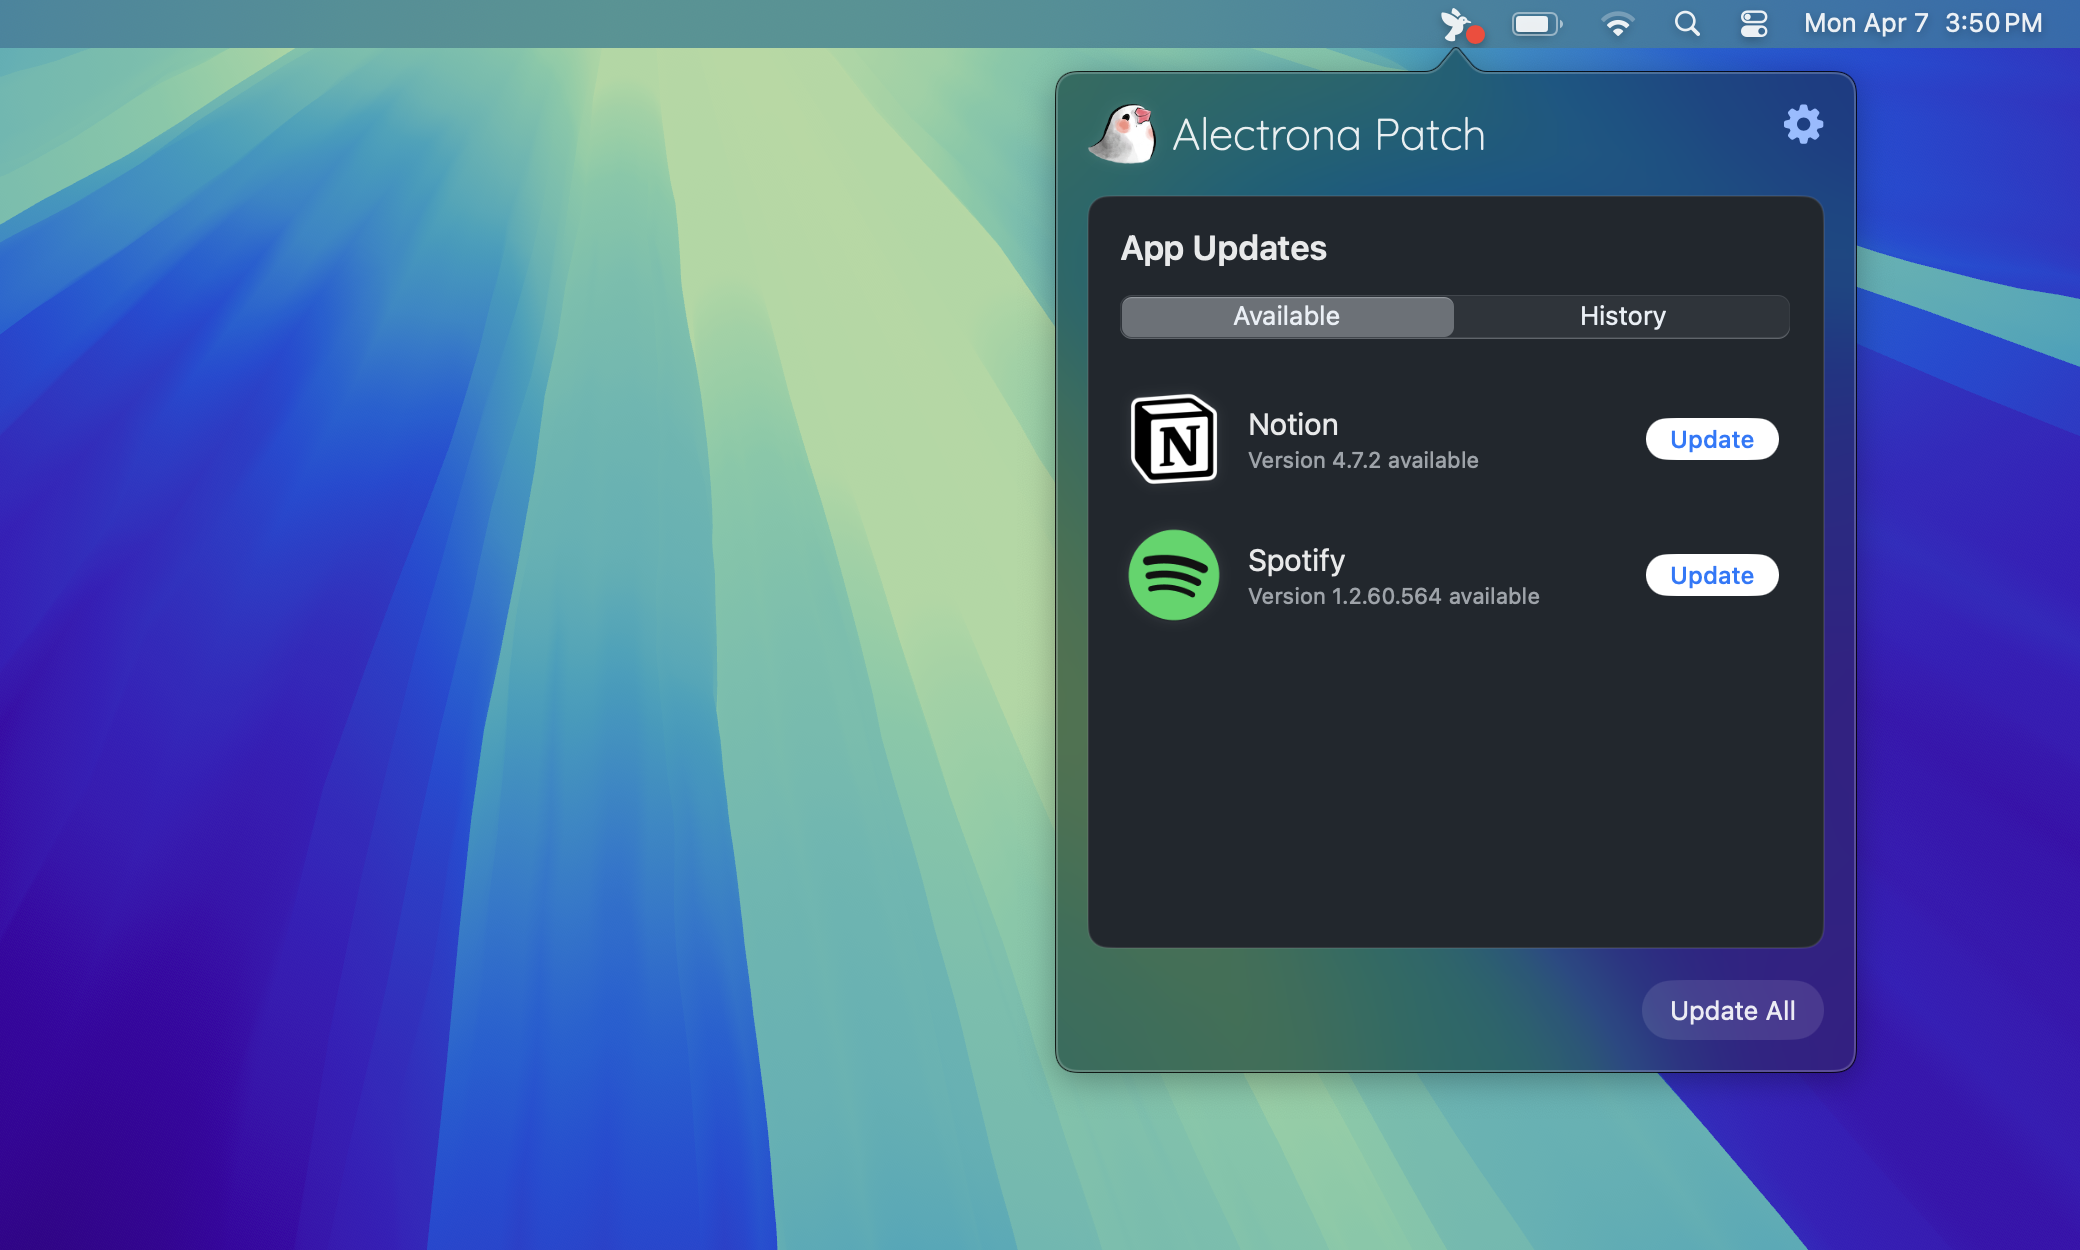The height and width of the screenshot is (1250, 2080).
Task: Click the Spotify version text
Action: click(1393, 596)
